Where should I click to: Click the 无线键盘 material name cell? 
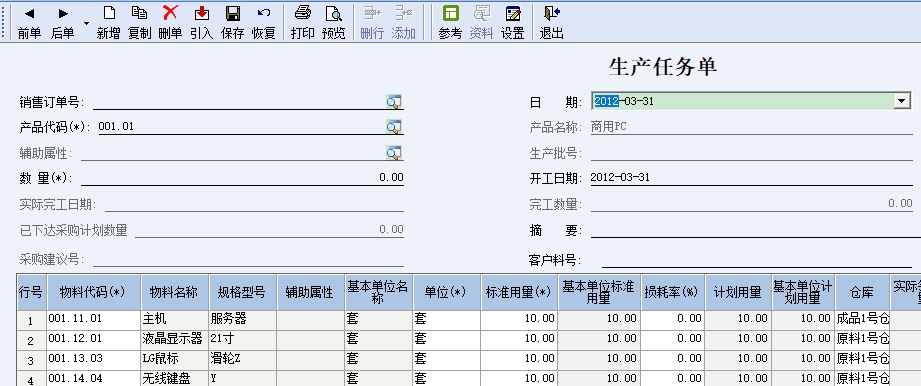[174, 378]
